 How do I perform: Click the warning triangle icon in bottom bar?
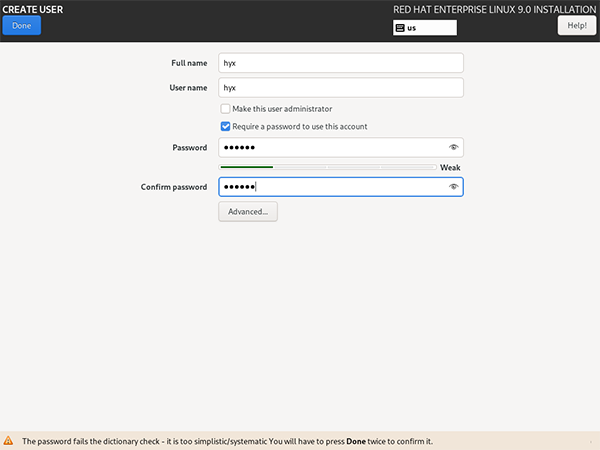[x=8, y=441]
